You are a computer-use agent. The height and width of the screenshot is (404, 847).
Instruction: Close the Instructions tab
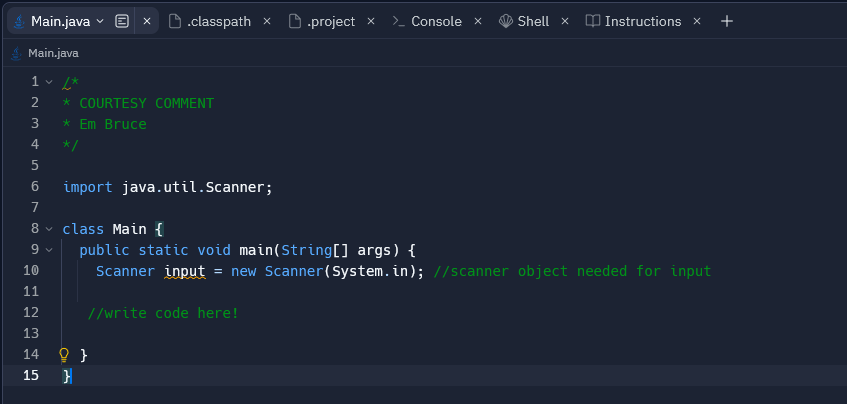[697, 22]
